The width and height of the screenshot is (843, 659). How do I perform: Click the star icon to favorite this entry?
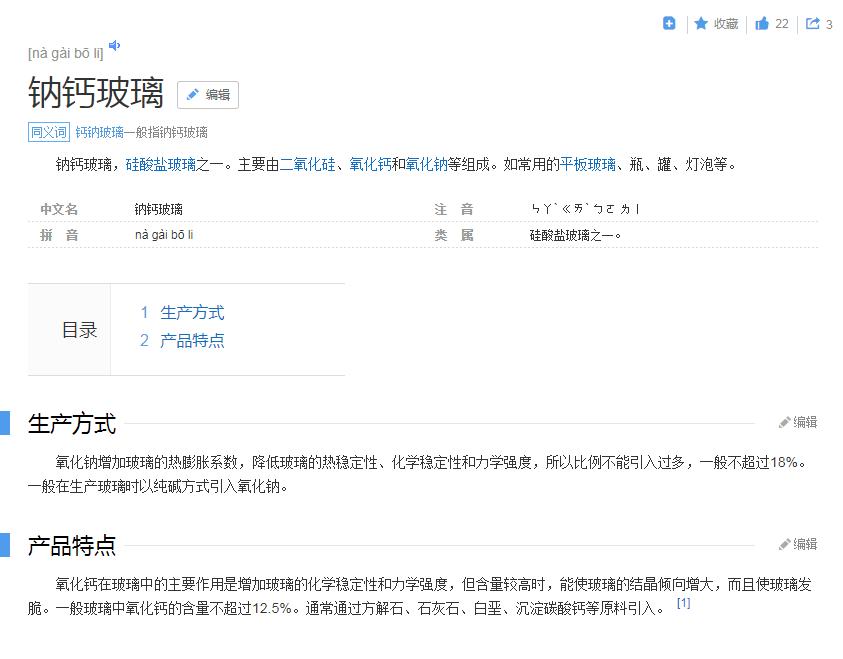(x=700, y=23)
